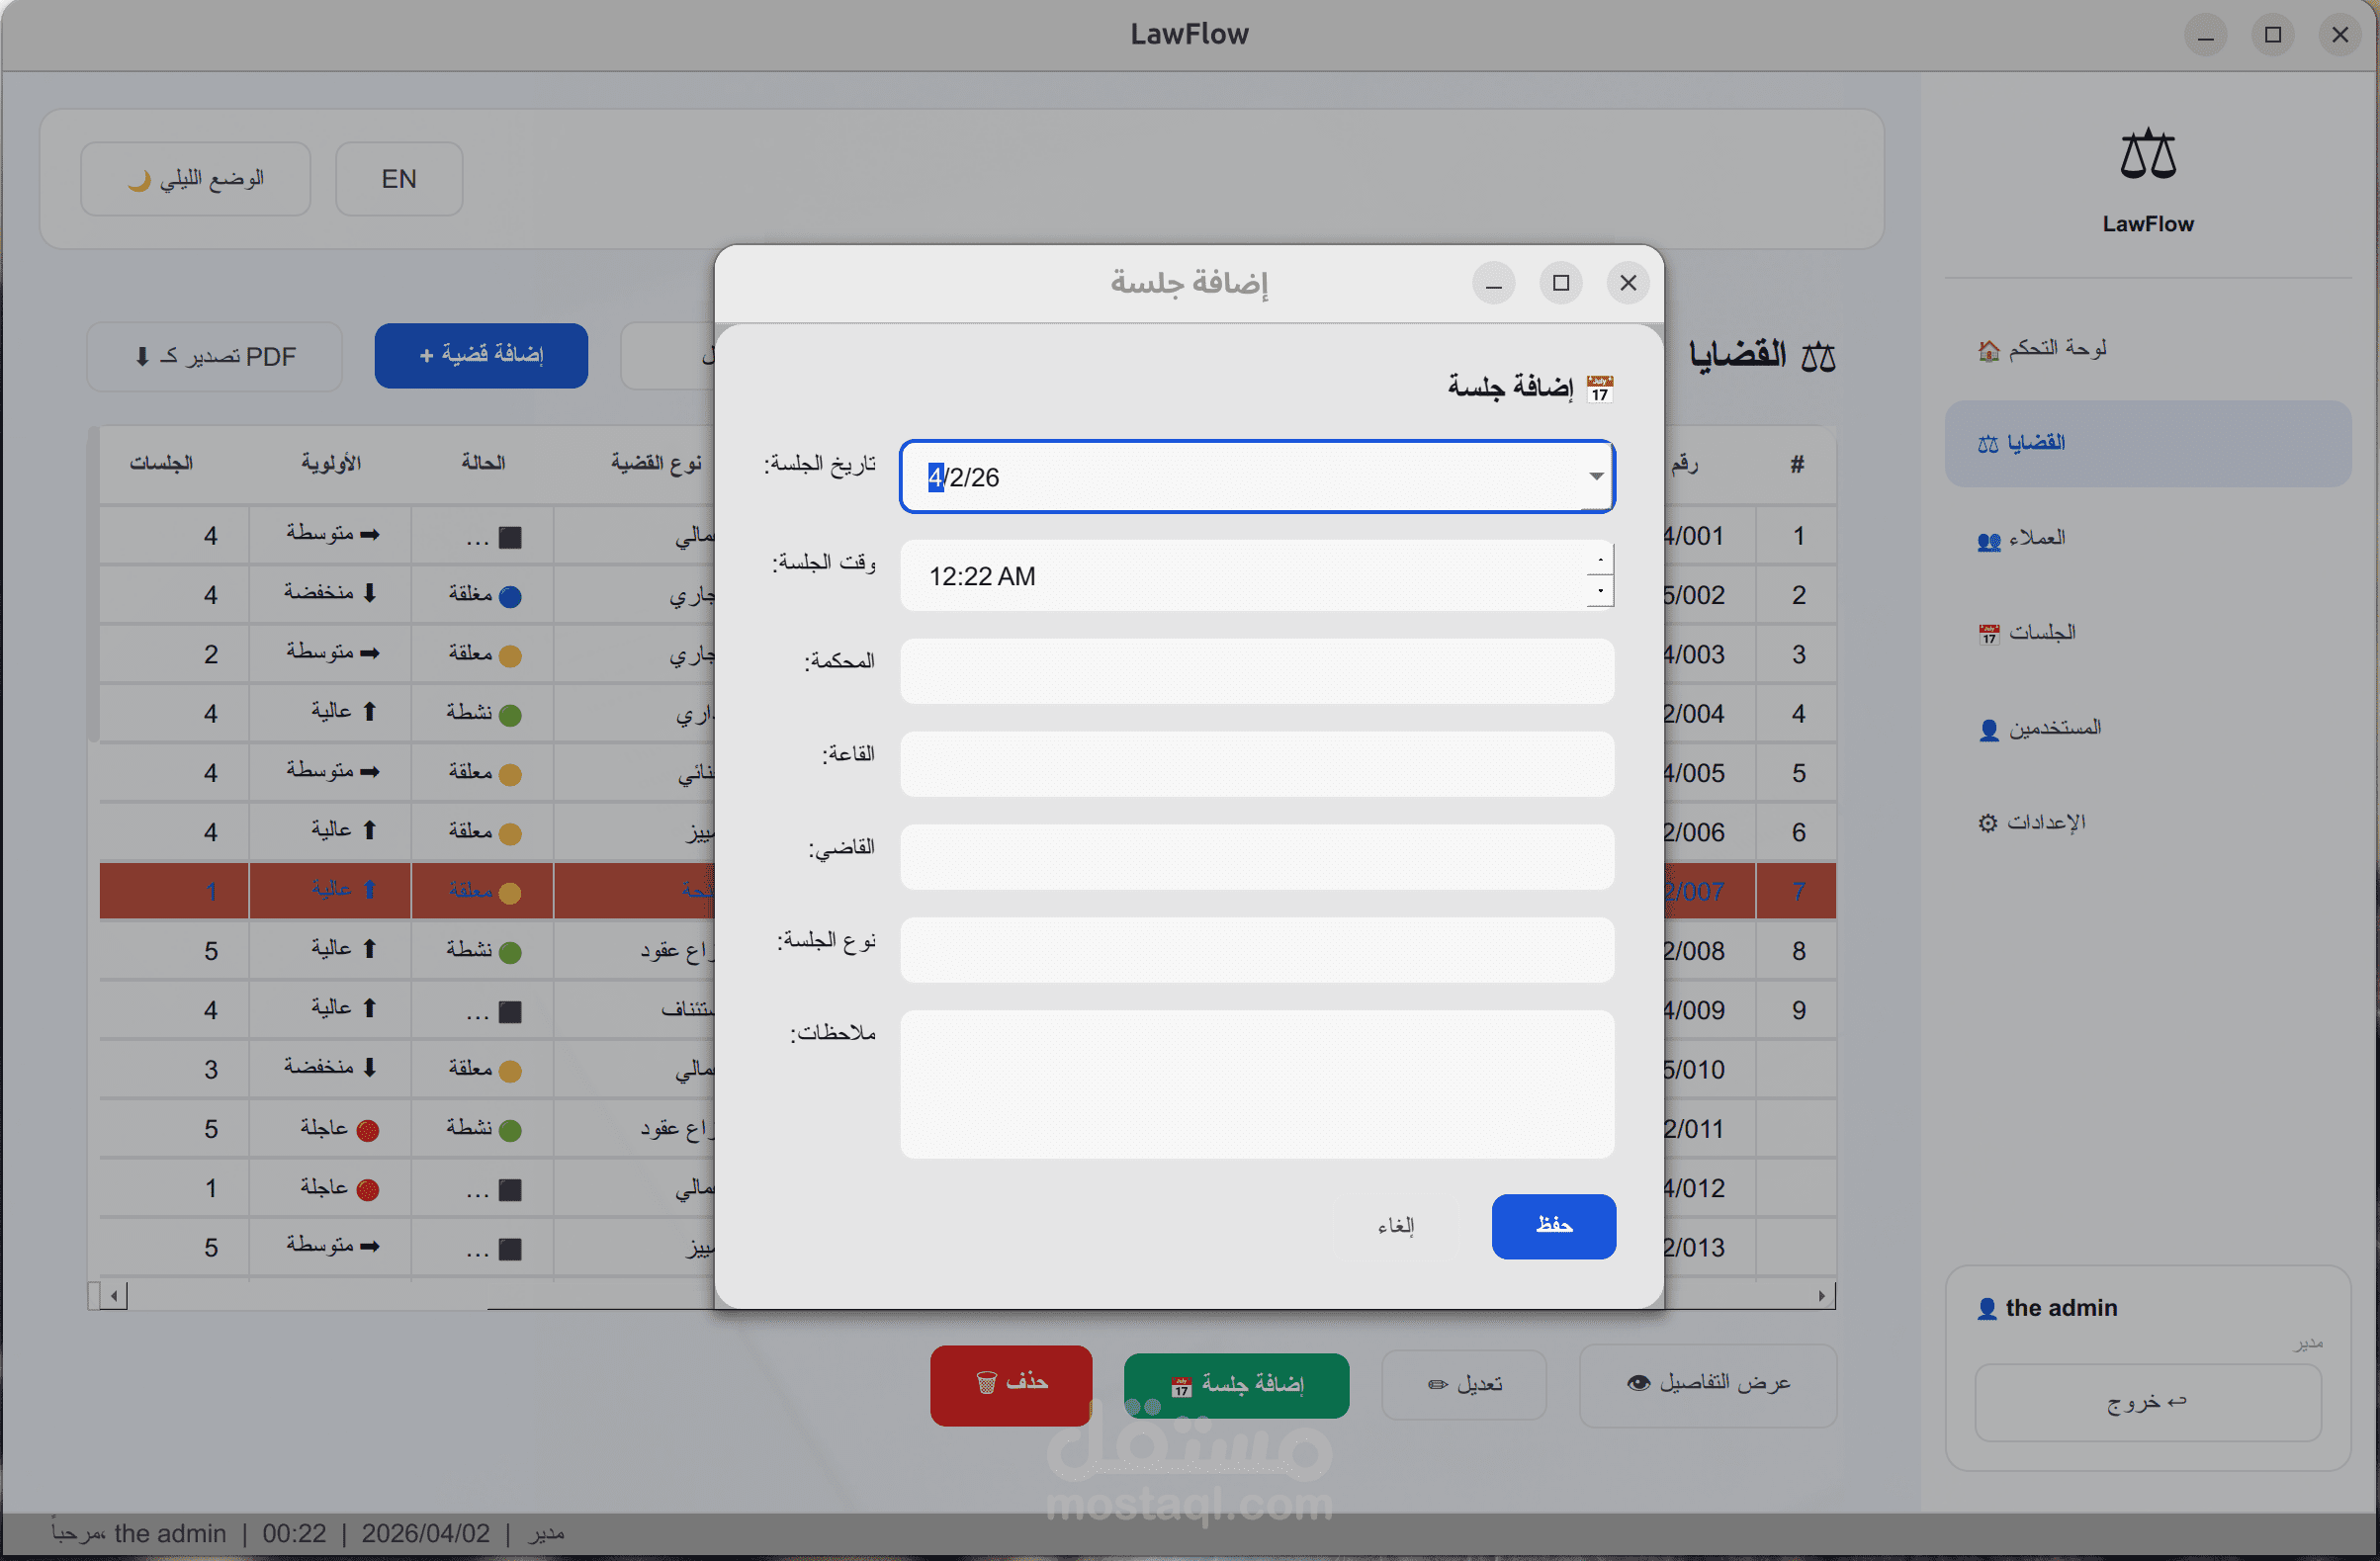Open the session date dropdown arrow
The width and height of the screenshot is (2380, 1561).
[x=1596, y=477]
